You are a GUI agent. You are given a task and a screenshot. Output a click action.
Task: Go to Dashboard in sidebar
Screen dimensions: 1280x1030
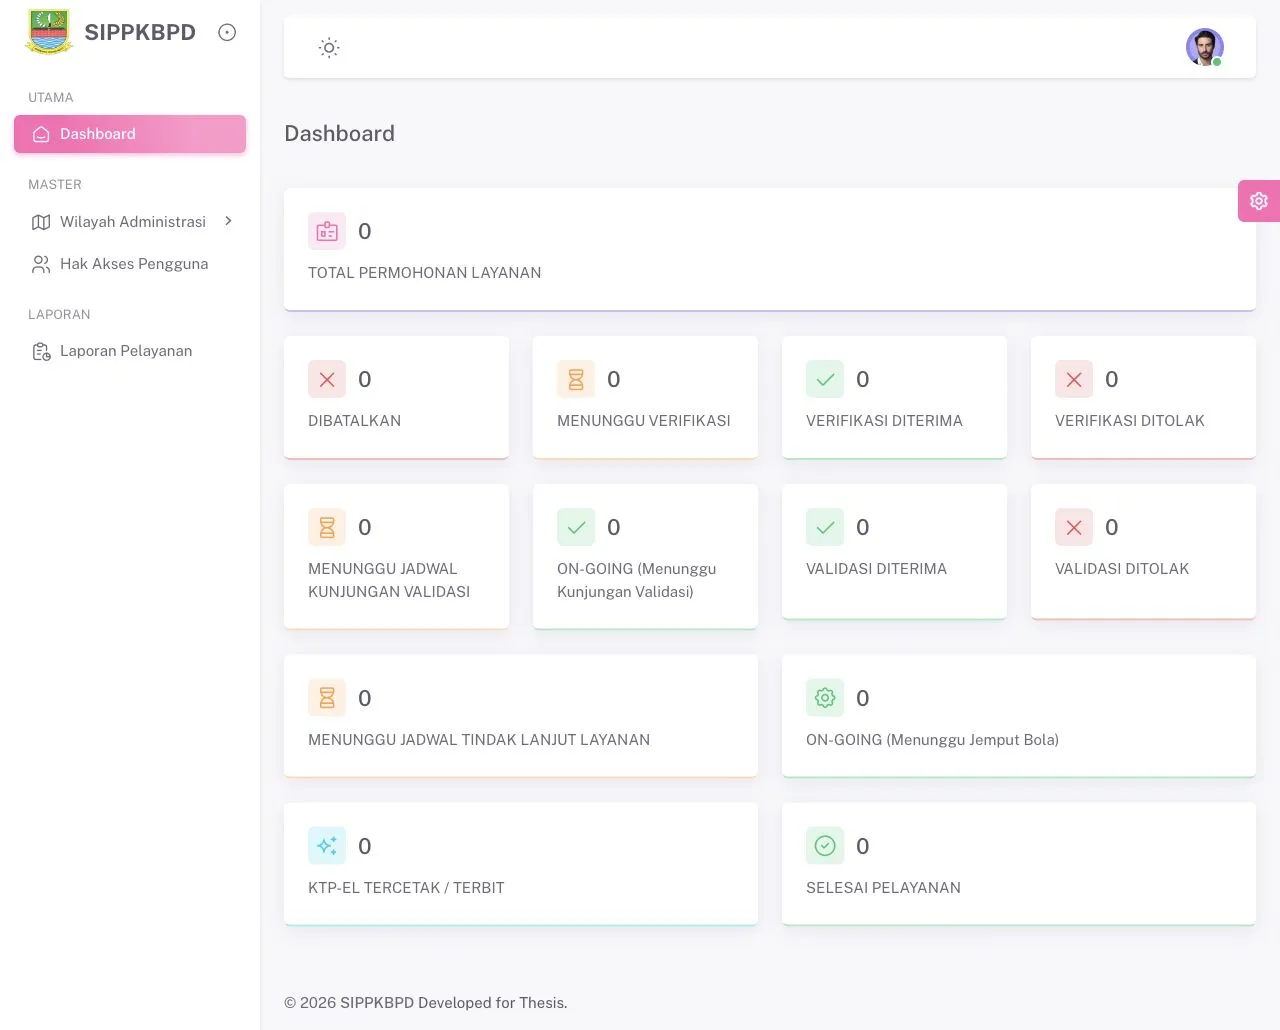[x=130, y=134]
